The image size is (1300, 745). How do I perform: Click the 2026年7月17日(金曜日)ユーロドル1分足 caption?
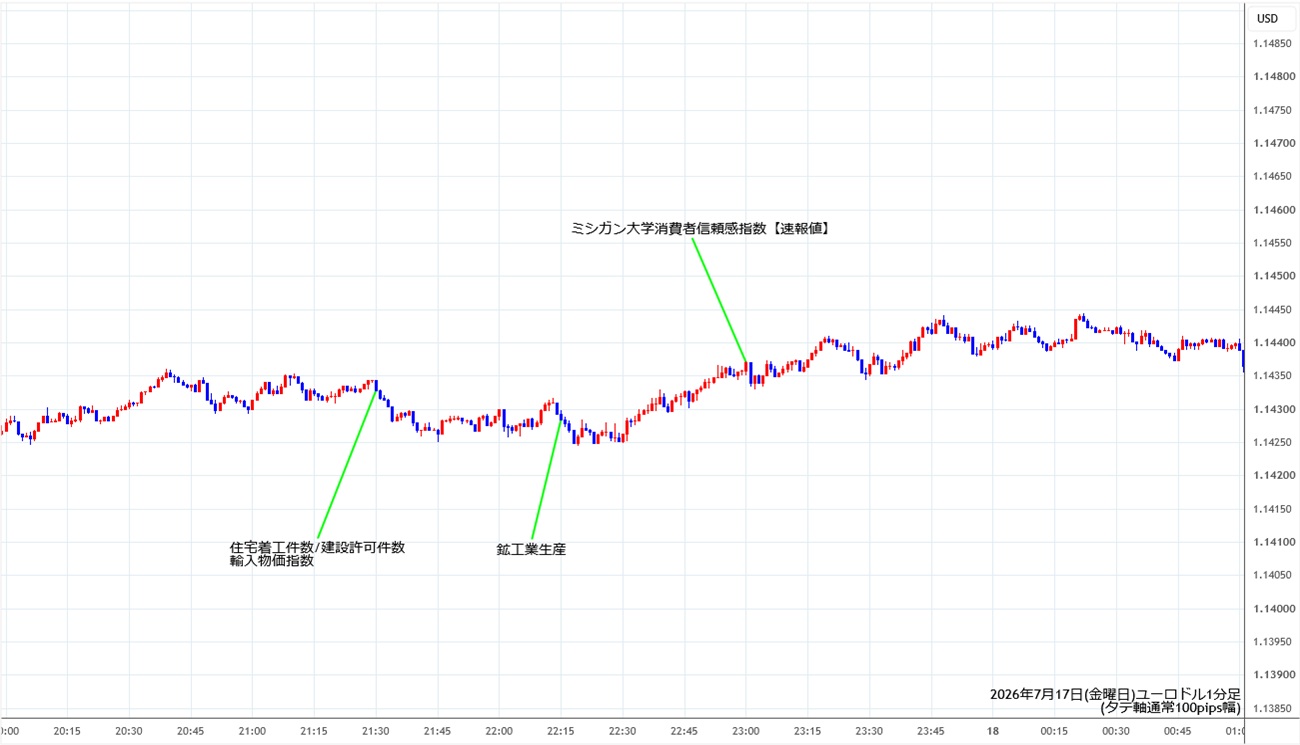(x=1115, y=694)
